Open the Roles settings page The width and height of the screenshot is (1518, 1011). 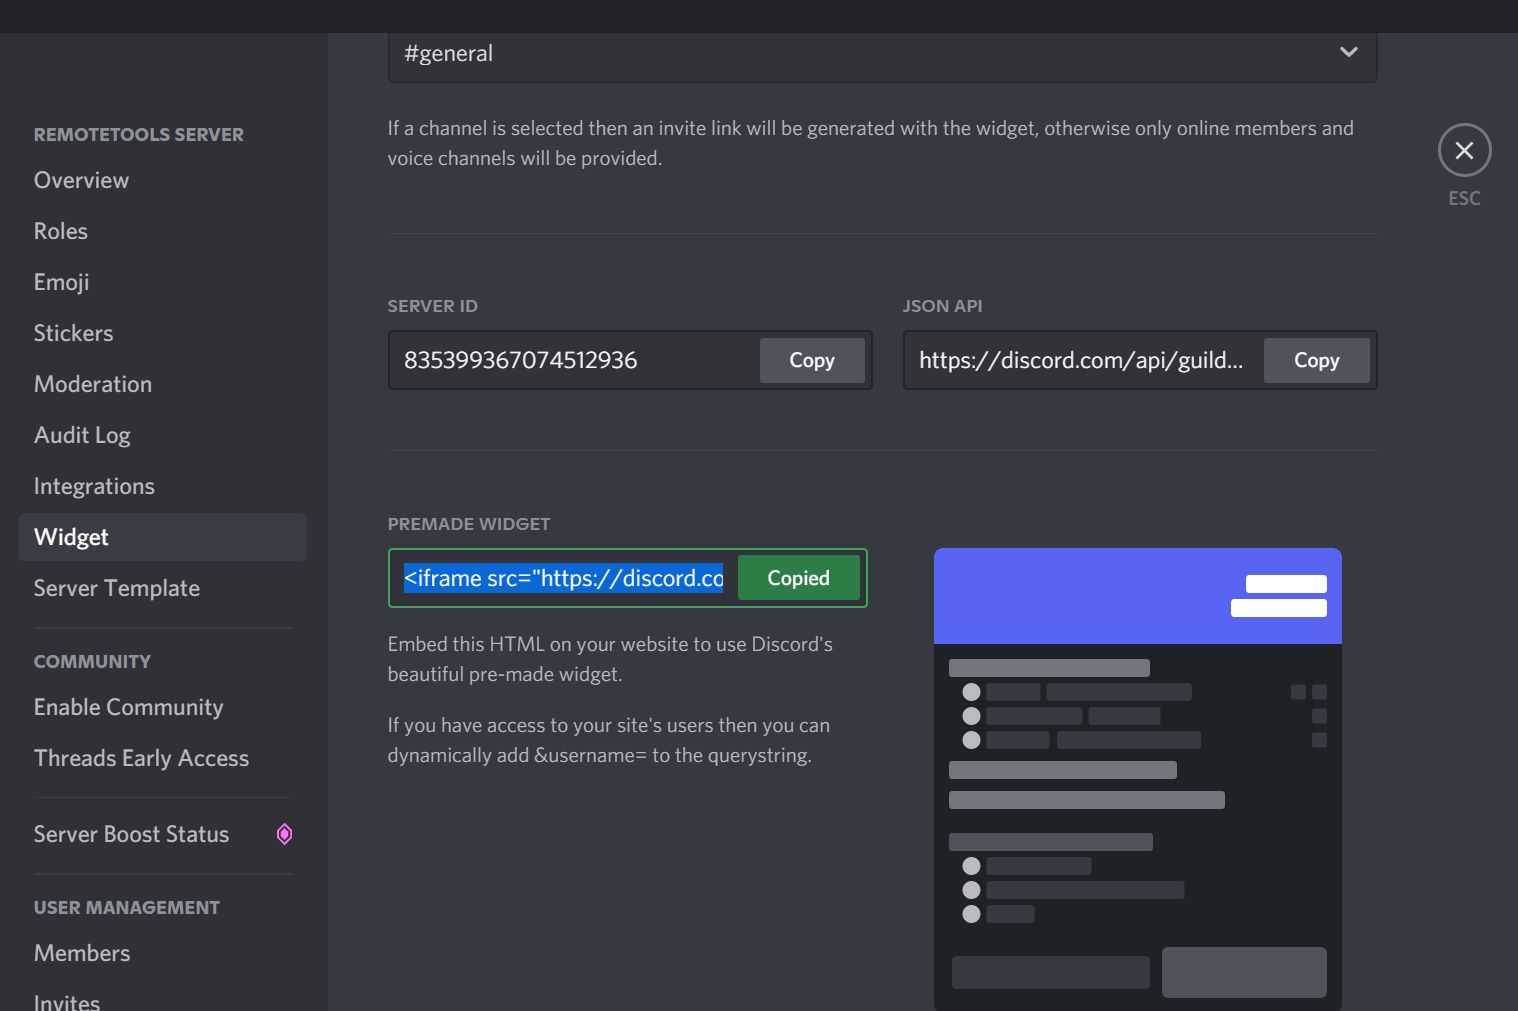(162, 231)
